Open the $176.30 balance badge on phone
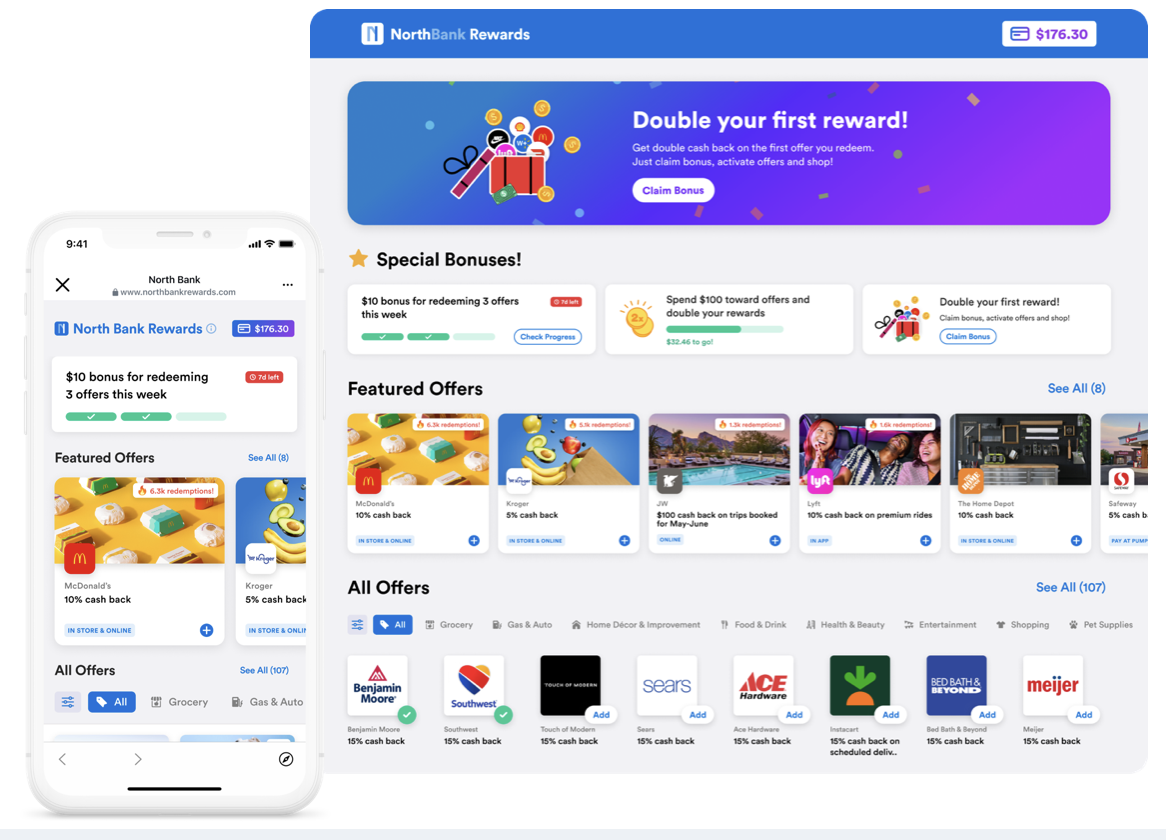This screenshot has height=840, width=1166. (x=263, y=329)
